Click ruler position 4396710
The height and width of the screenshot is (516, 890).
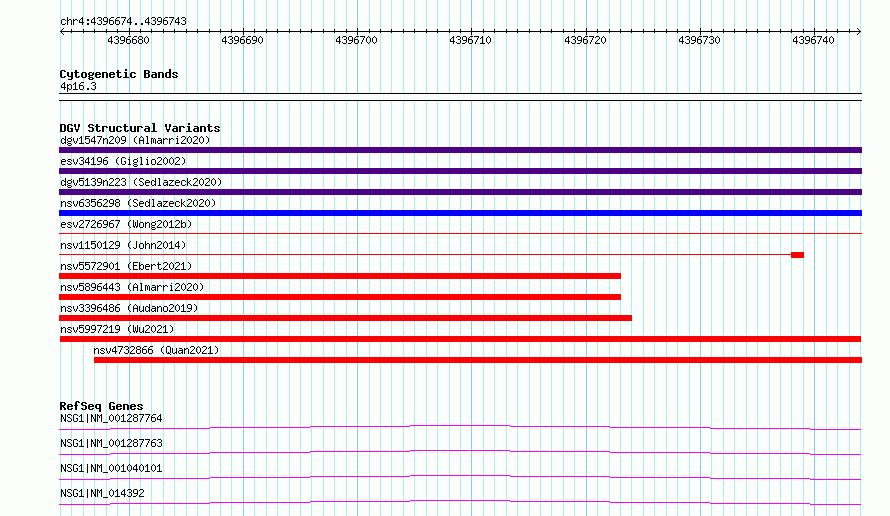[471, 40]
